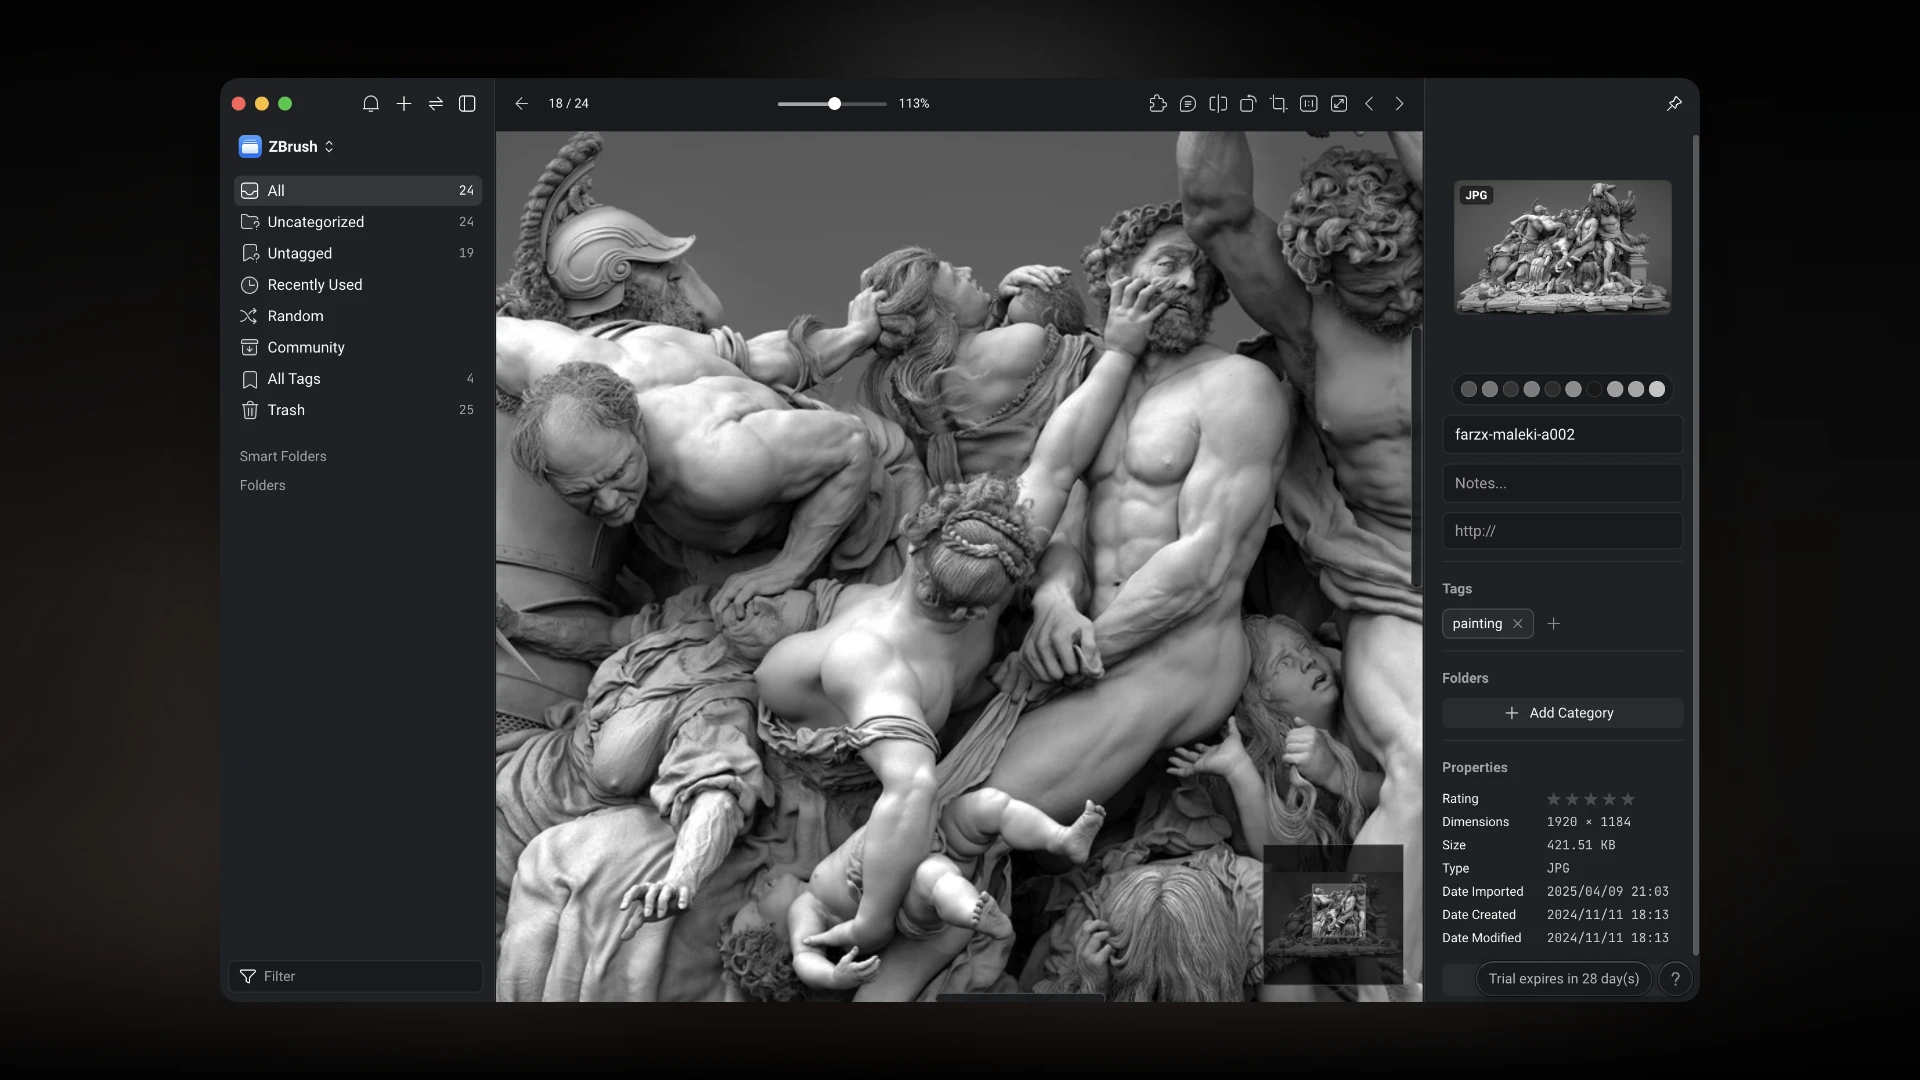Click the switch-arrows icon in the sidebar header
Screen dimensions: 1920x1080
tap(436, 104)
